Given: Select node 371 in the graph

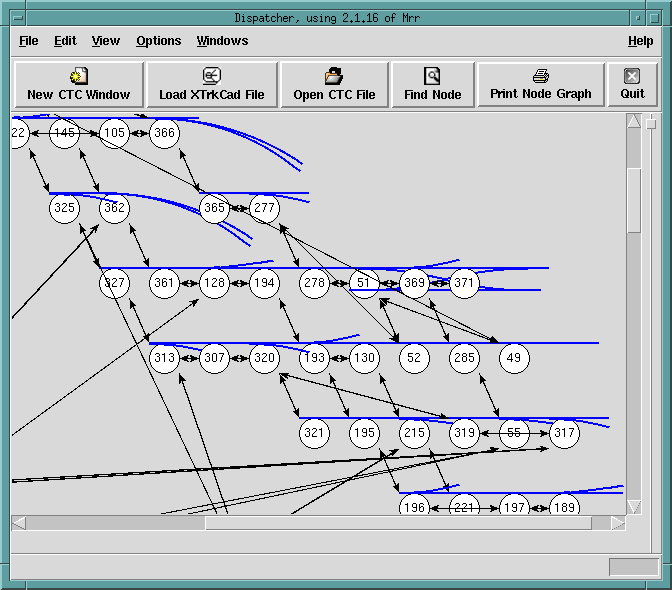Looking at the screenshot, I should (x=464, y=283).
